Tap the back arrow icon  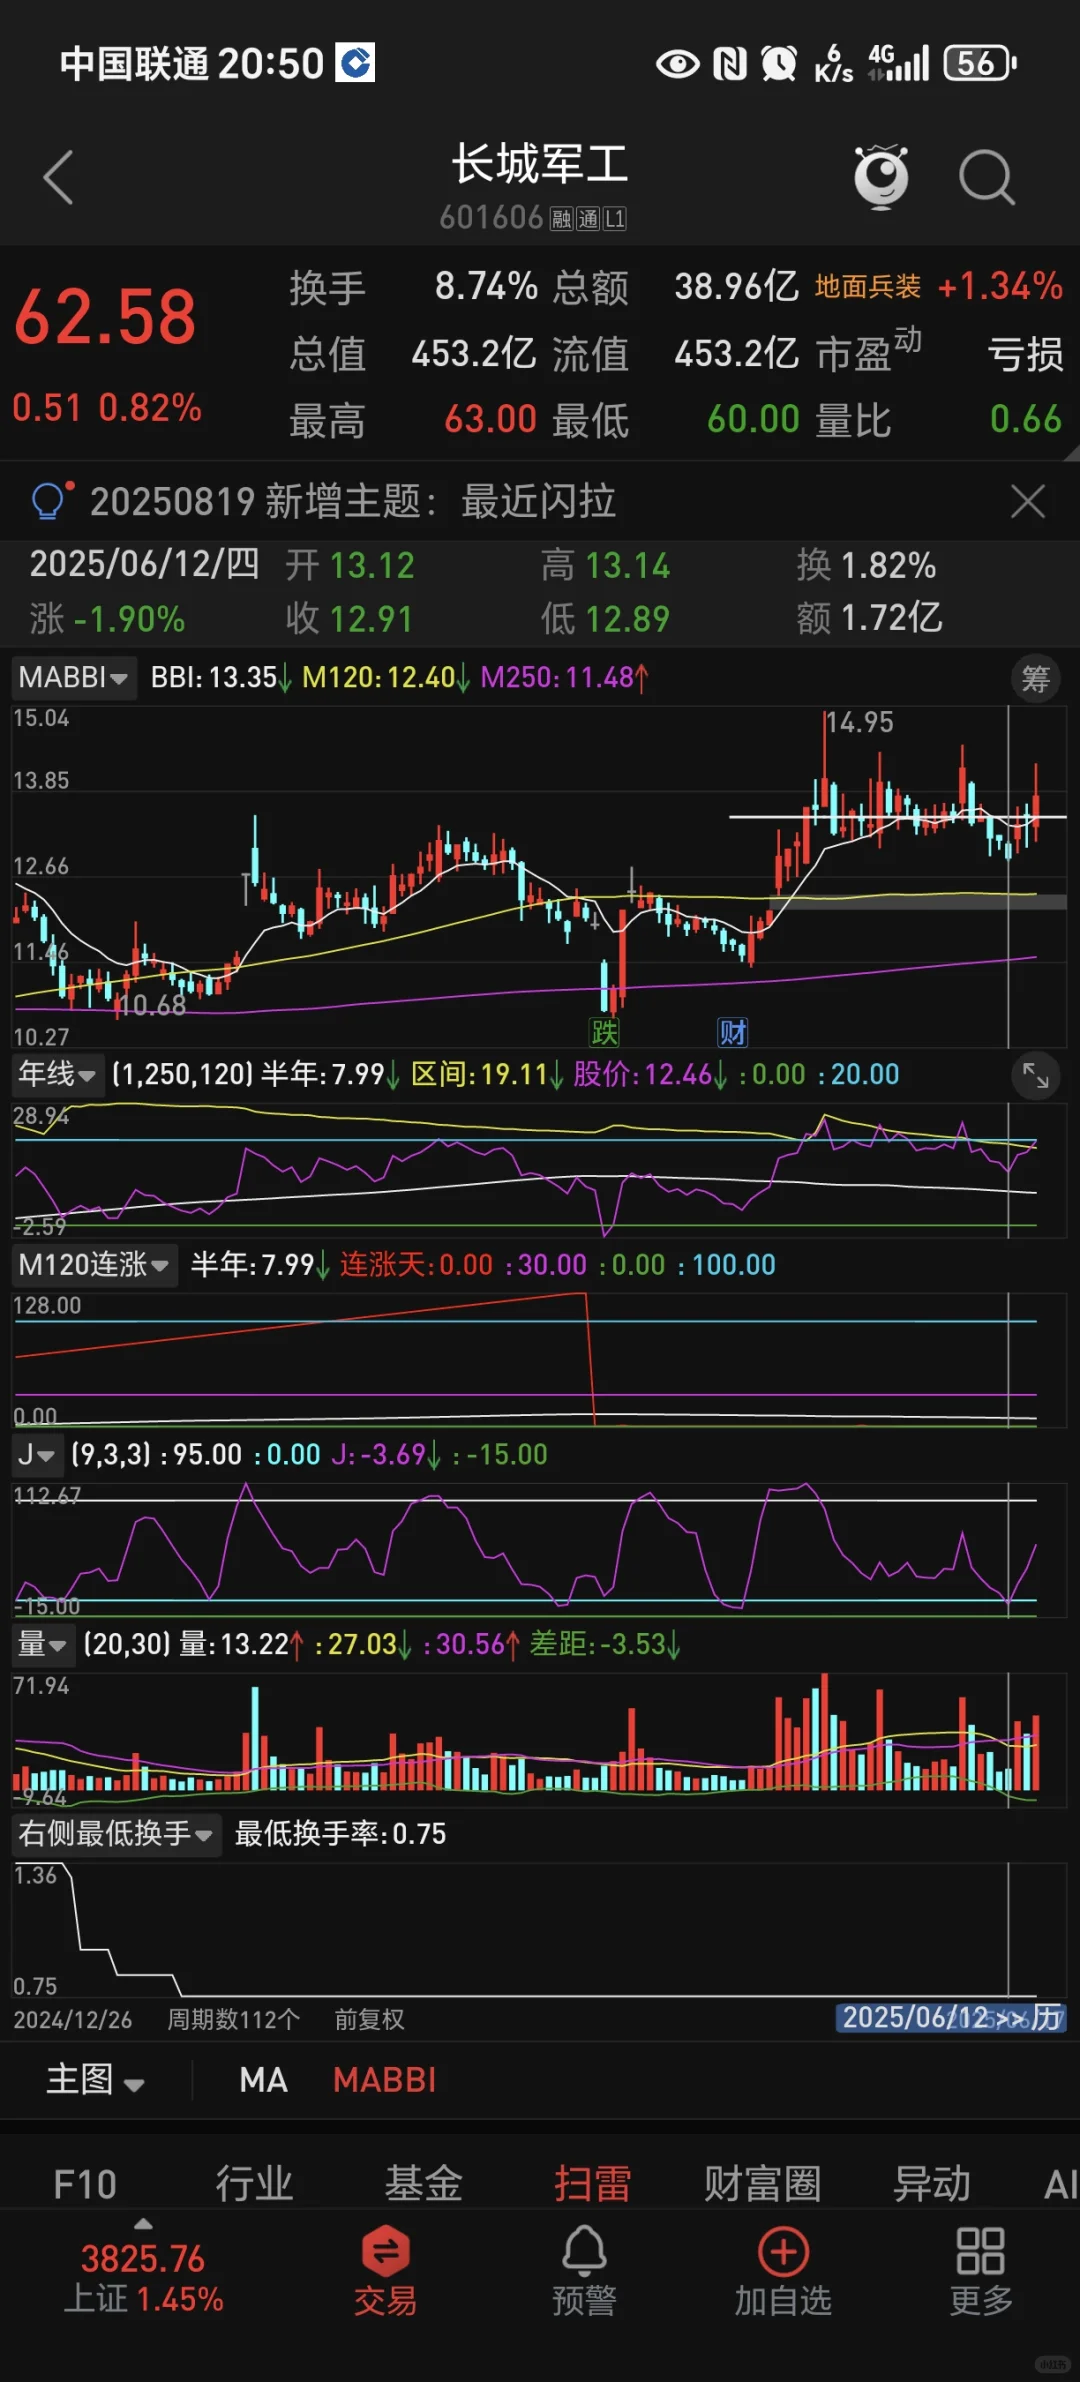tap(58, 177)
